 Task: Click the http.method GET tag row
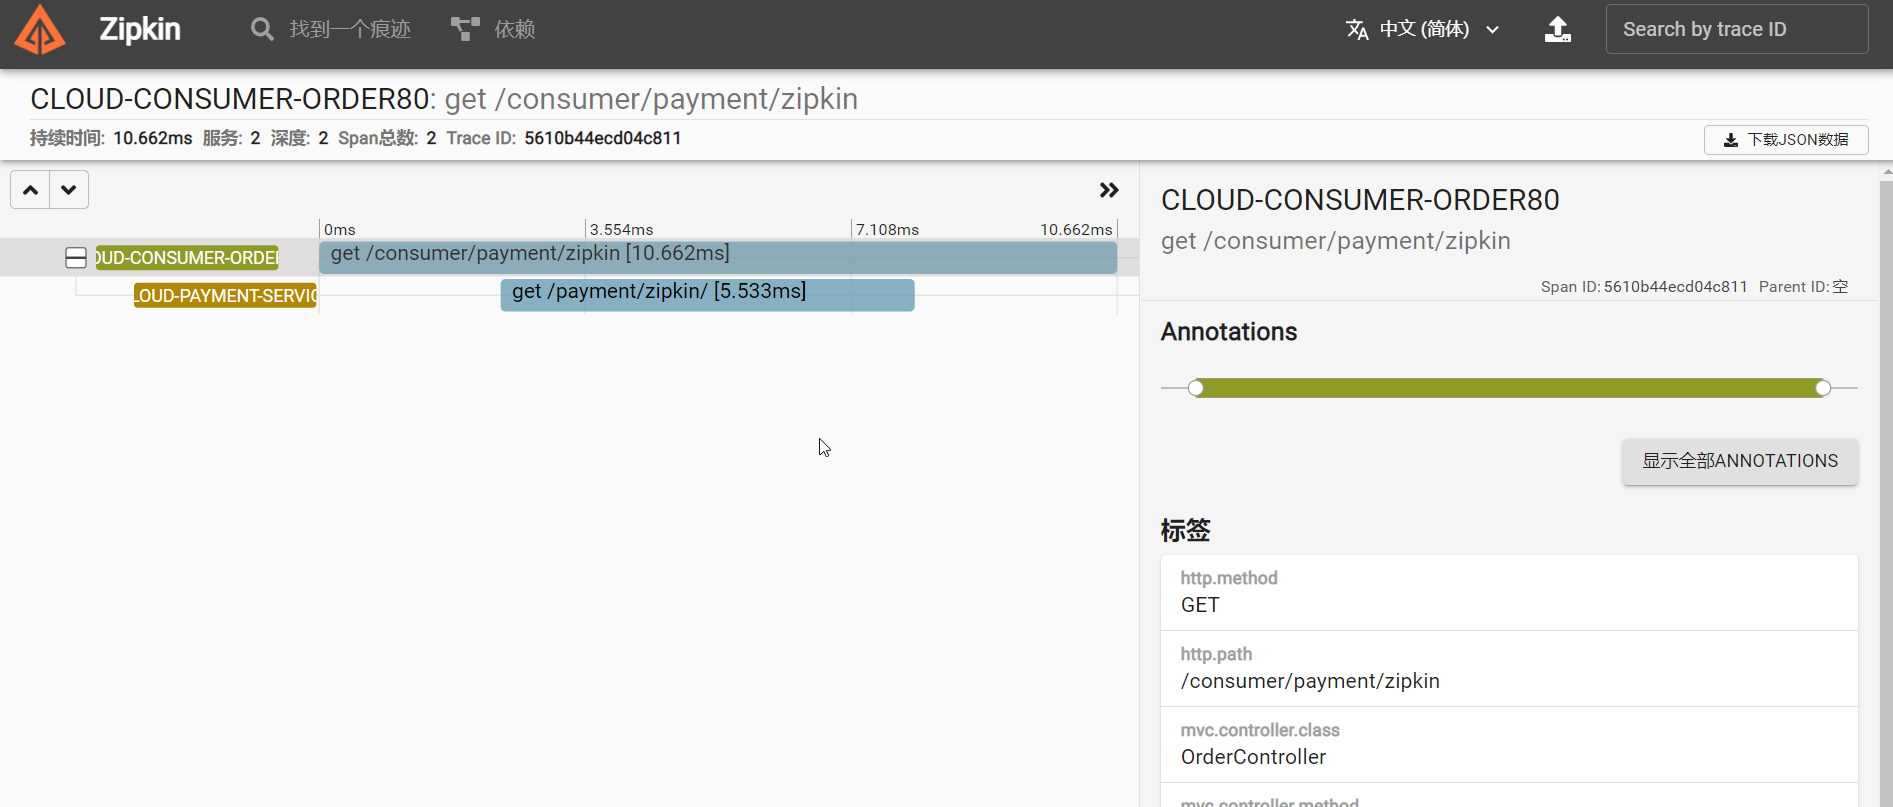pos(1509,592)
